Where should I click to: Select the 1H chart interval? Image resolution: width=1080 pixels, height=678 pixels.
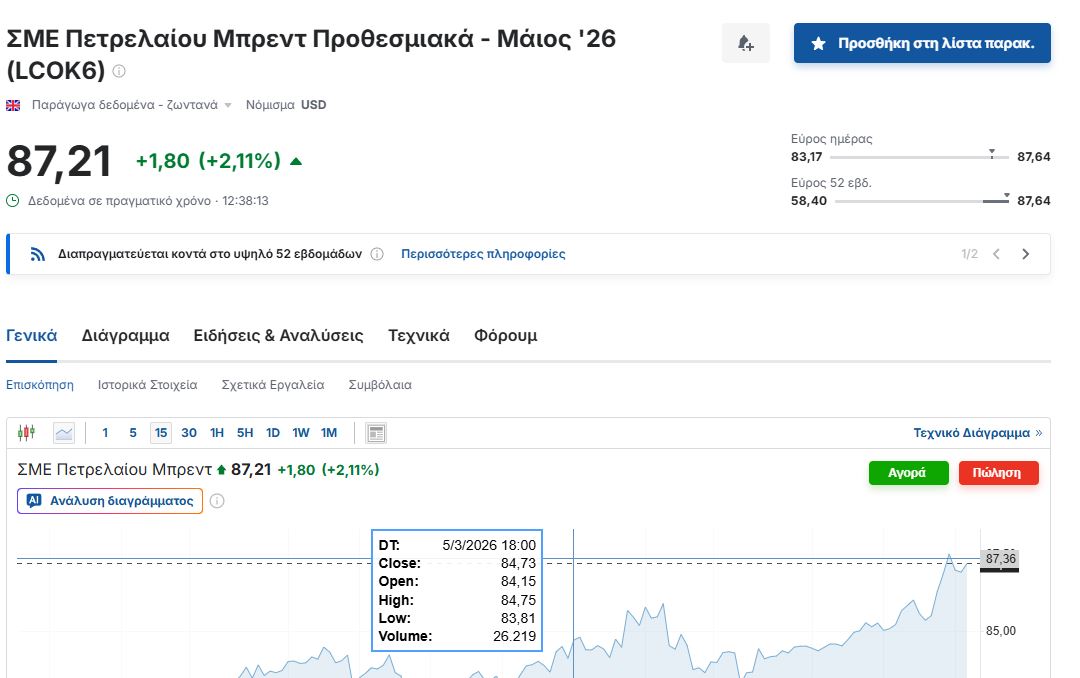(x=217, y=433)
